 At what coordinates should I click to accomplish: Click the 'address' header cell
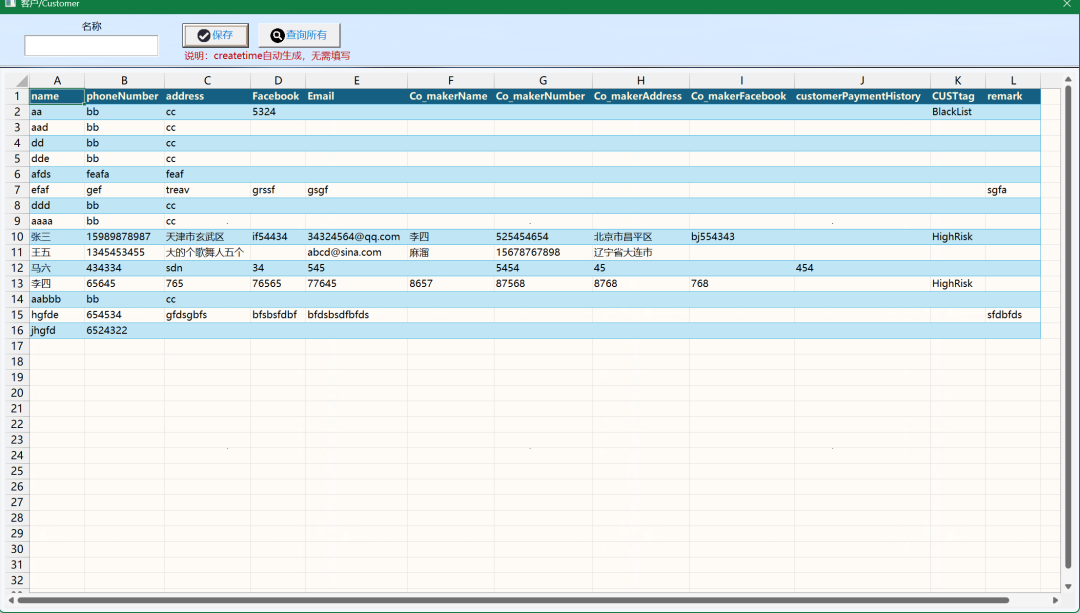point(207,96)
